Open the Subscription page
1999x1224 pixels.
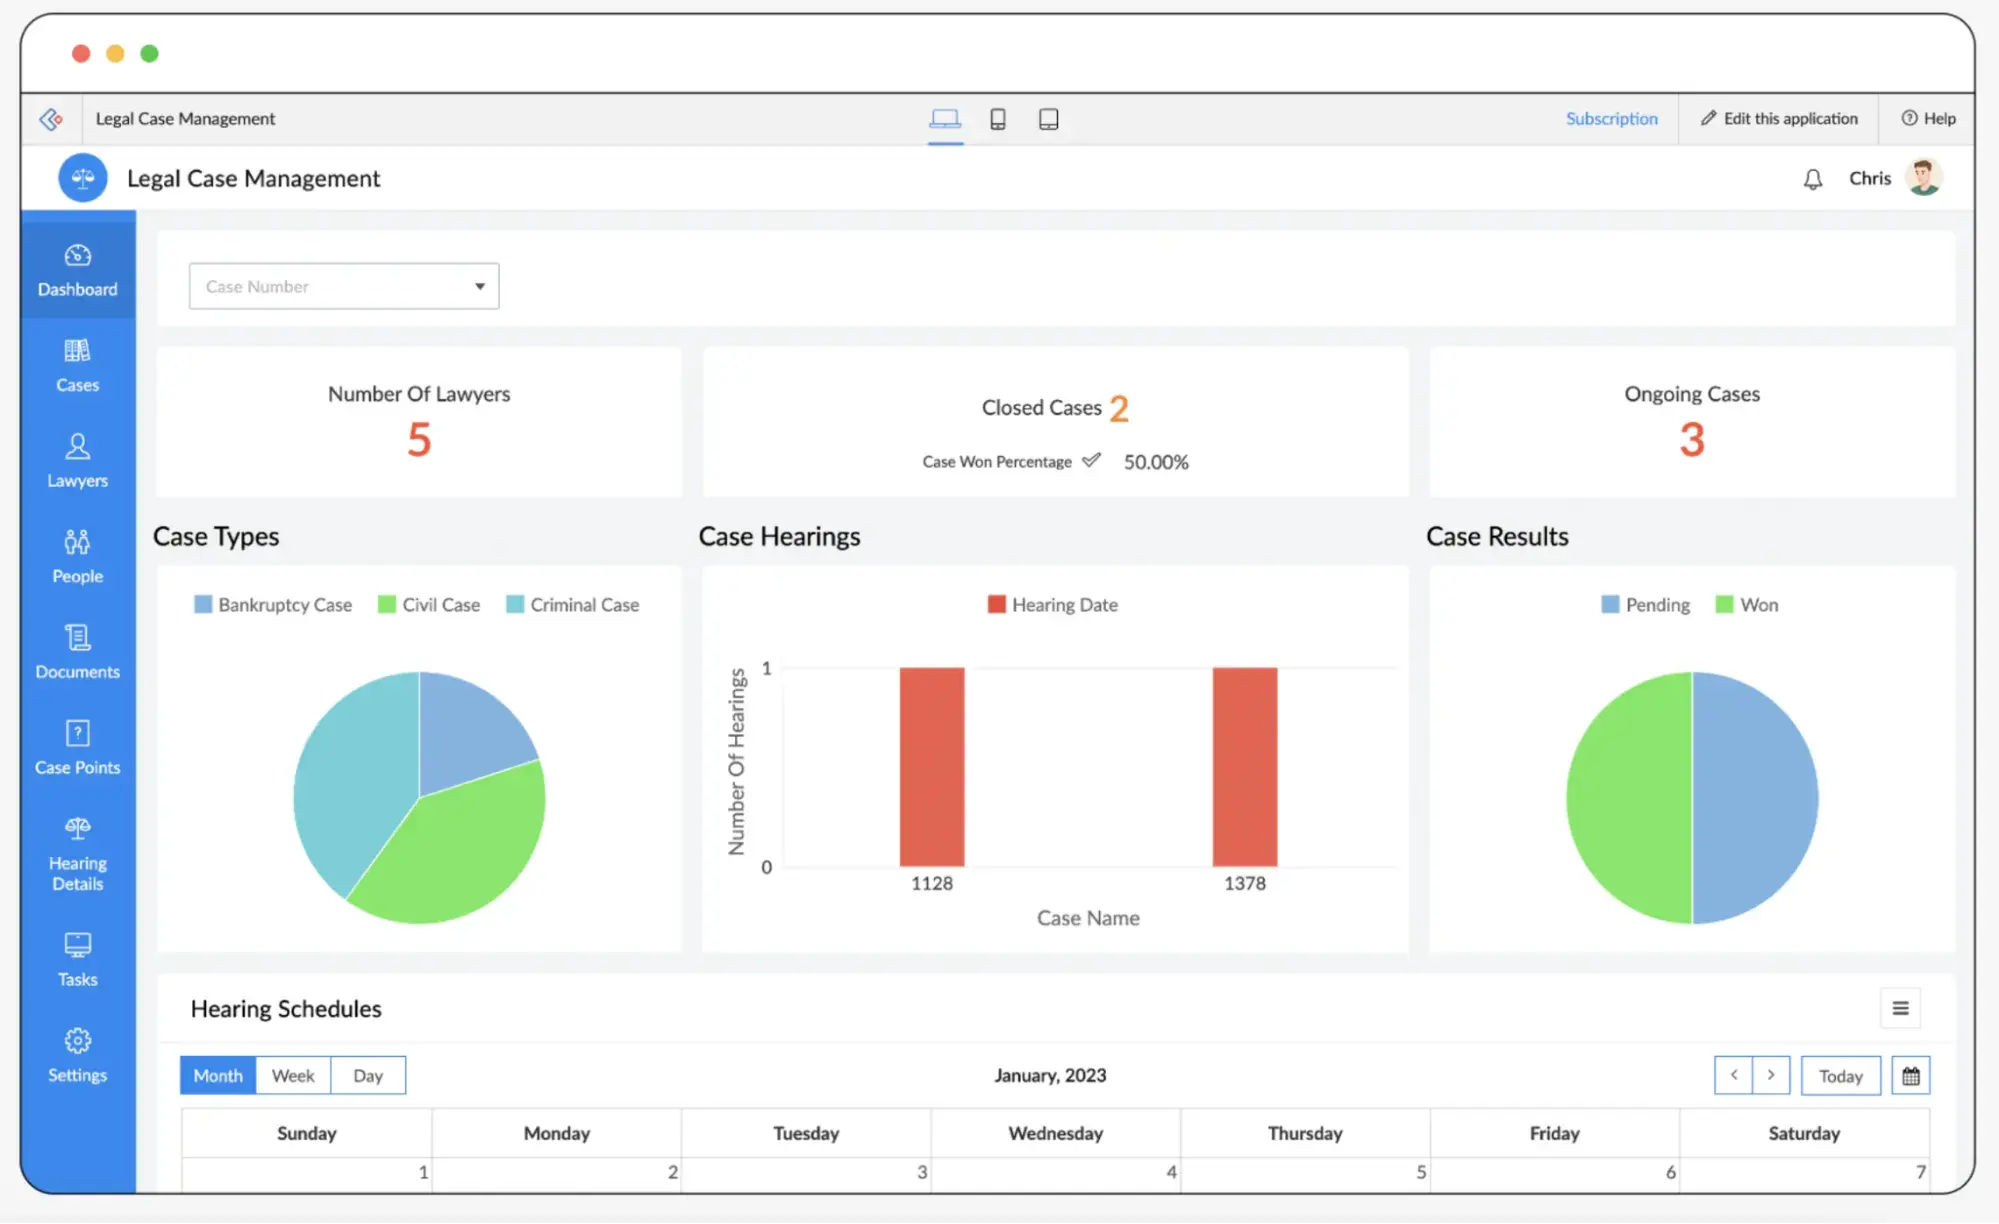click(x=1611, y=118)
